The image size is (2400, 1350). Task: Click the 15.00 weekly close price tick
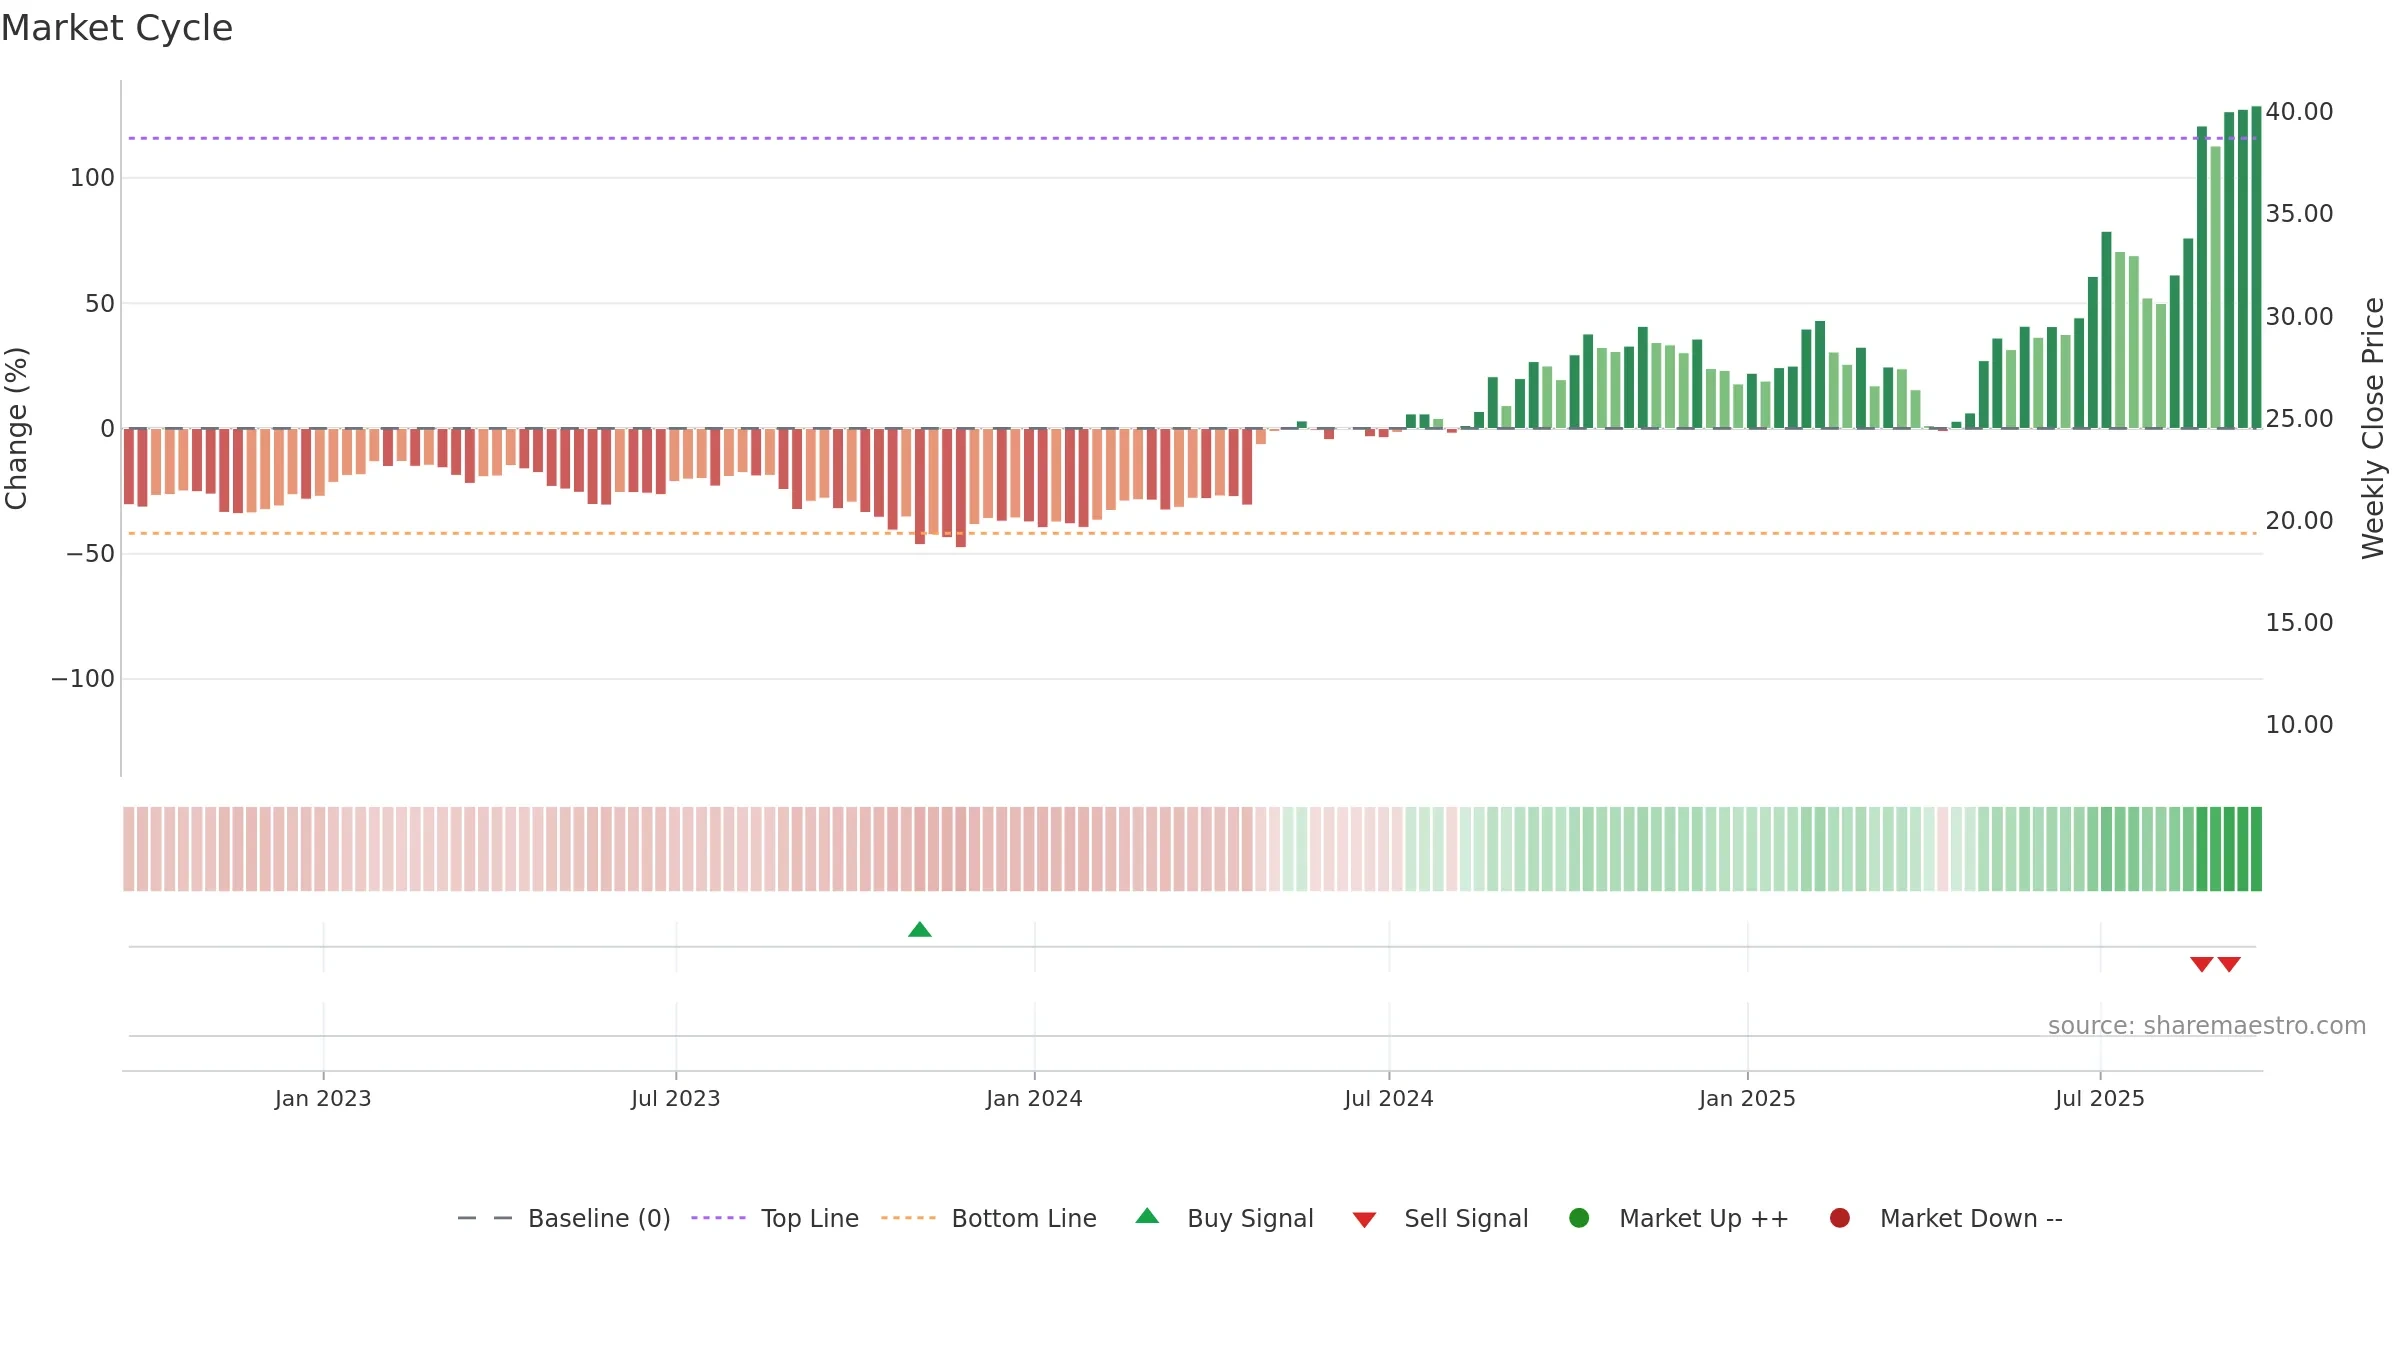click(2299, 623)
